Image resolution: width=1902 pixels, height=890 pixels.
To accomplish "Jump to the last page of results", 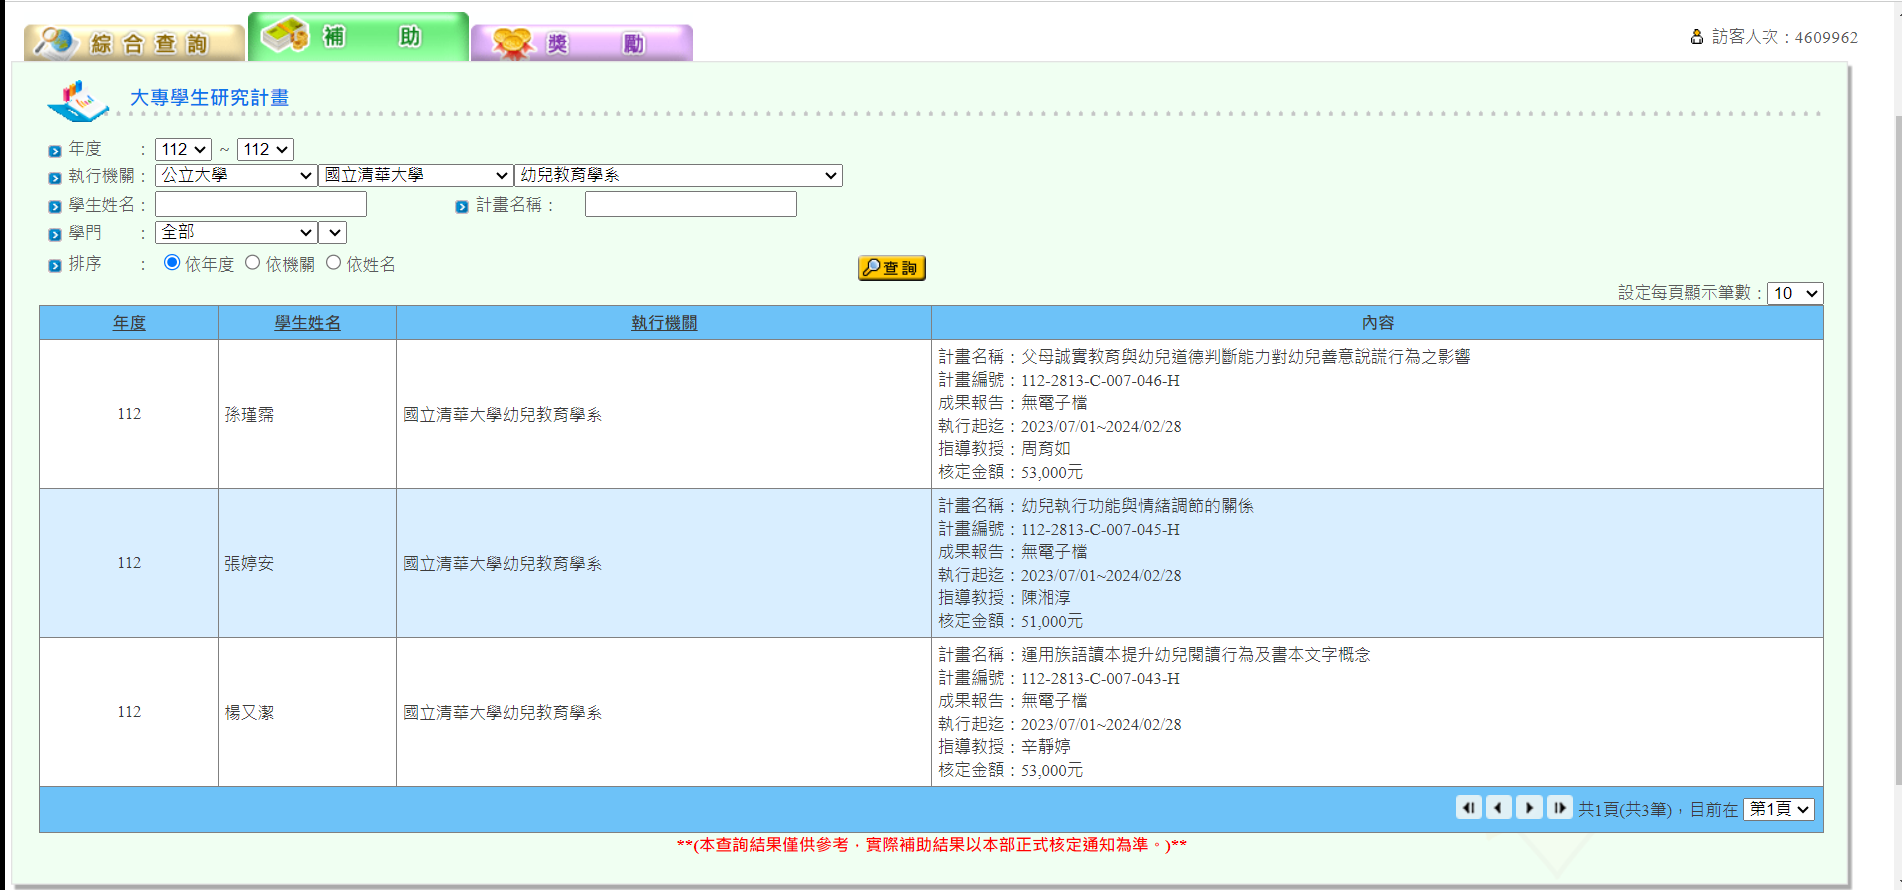I will coord(1559,808).
